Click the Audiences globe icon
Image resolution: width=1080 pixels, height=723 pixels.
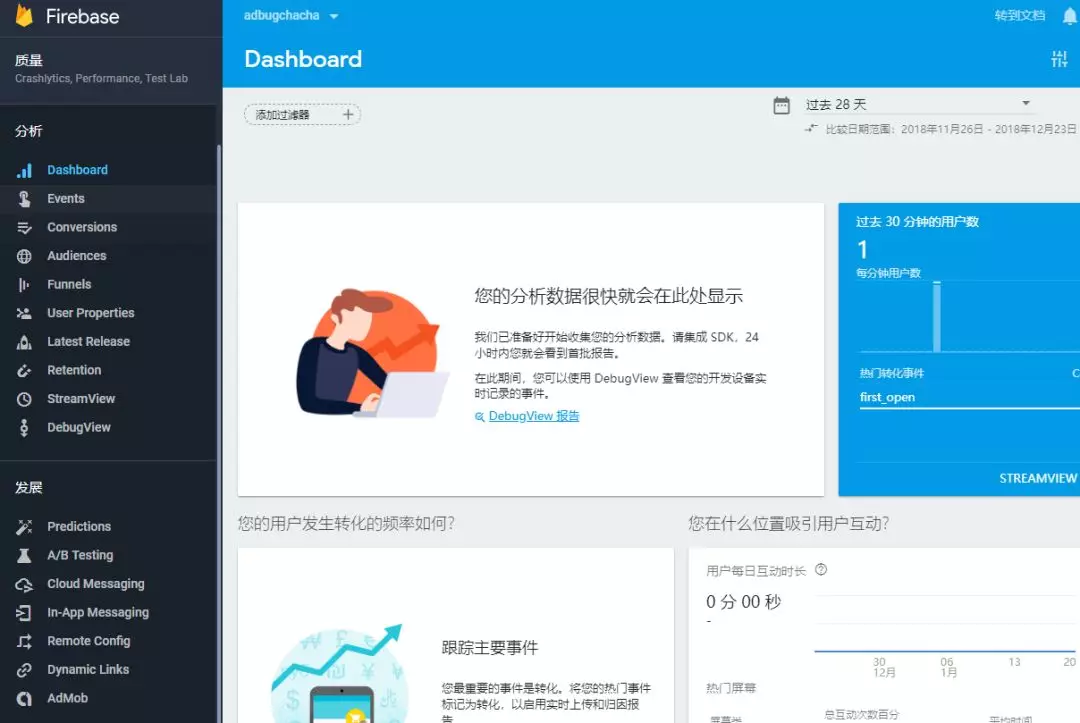(25, 256)
